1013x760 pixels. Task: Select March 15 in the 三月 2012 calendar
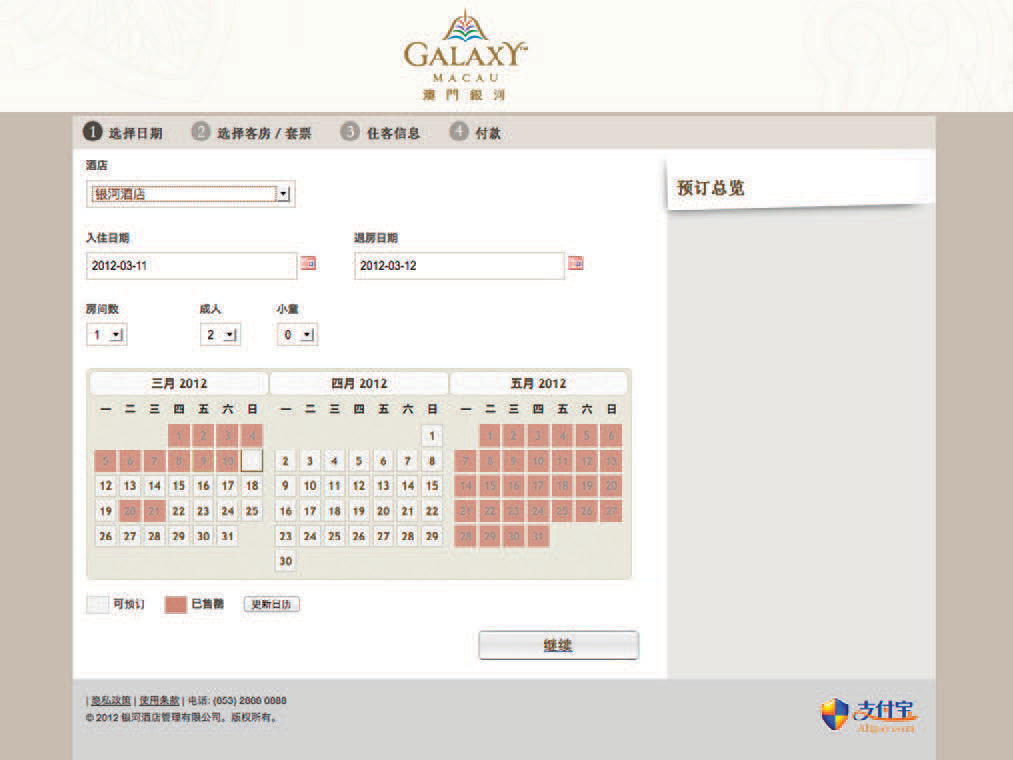(x=179, y=486)
